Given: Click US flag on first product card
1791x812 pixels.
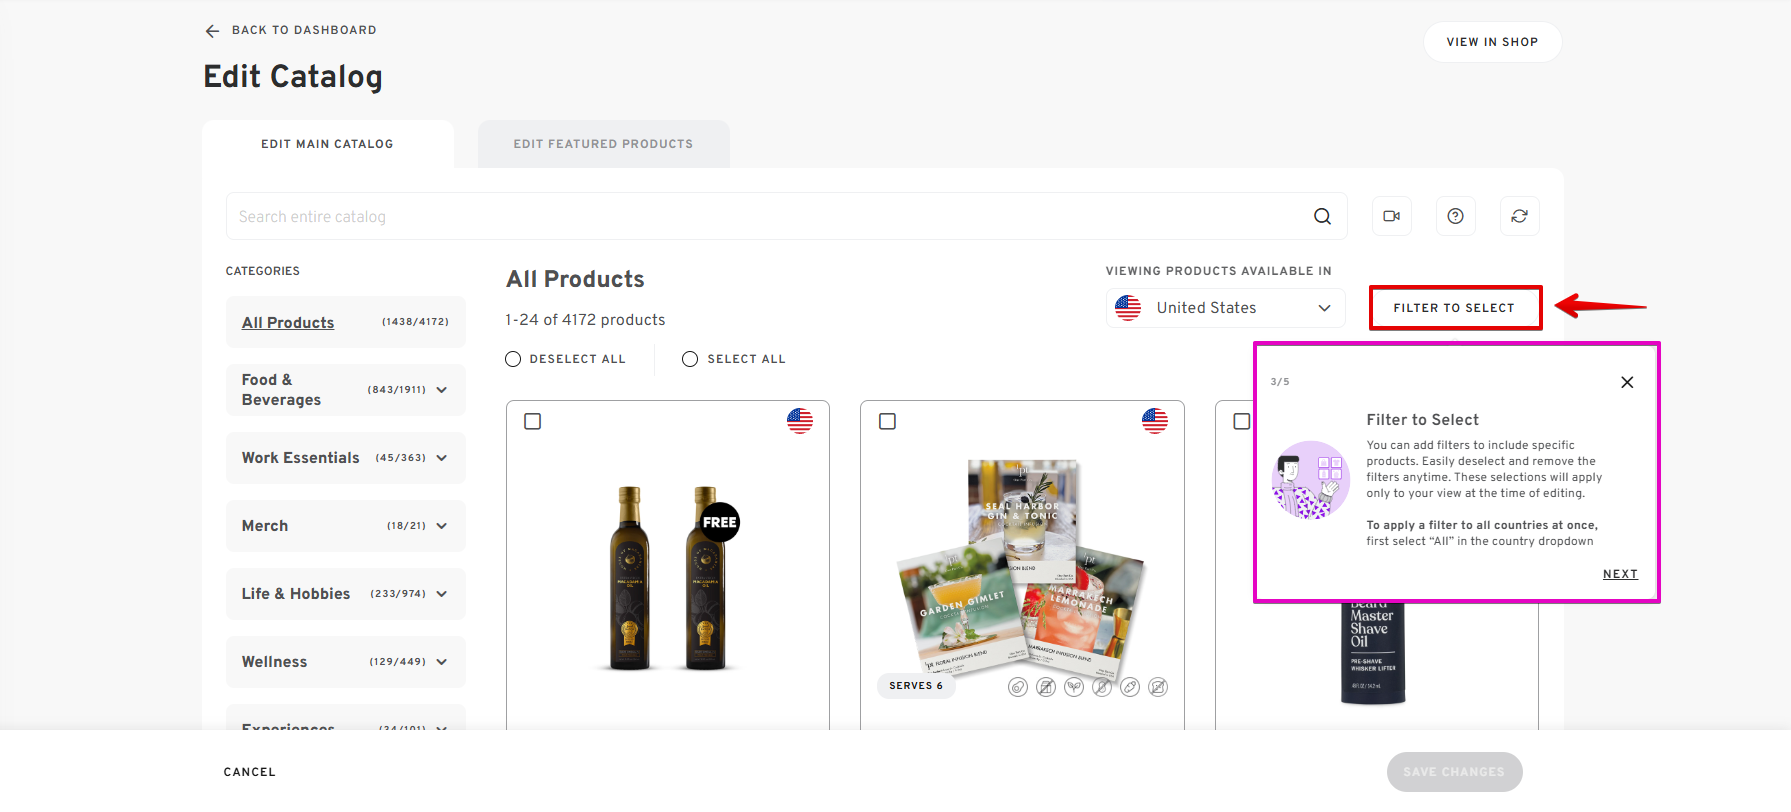Looking at the screenshot, I should (800, 421).
